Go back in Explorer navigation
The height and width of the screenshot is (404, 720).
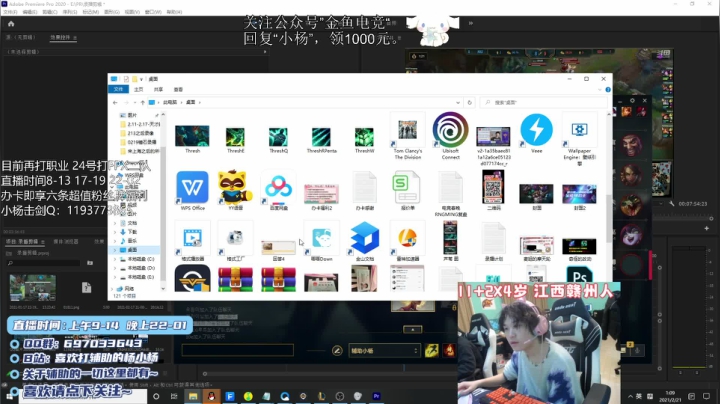click(x=115, y=102)
